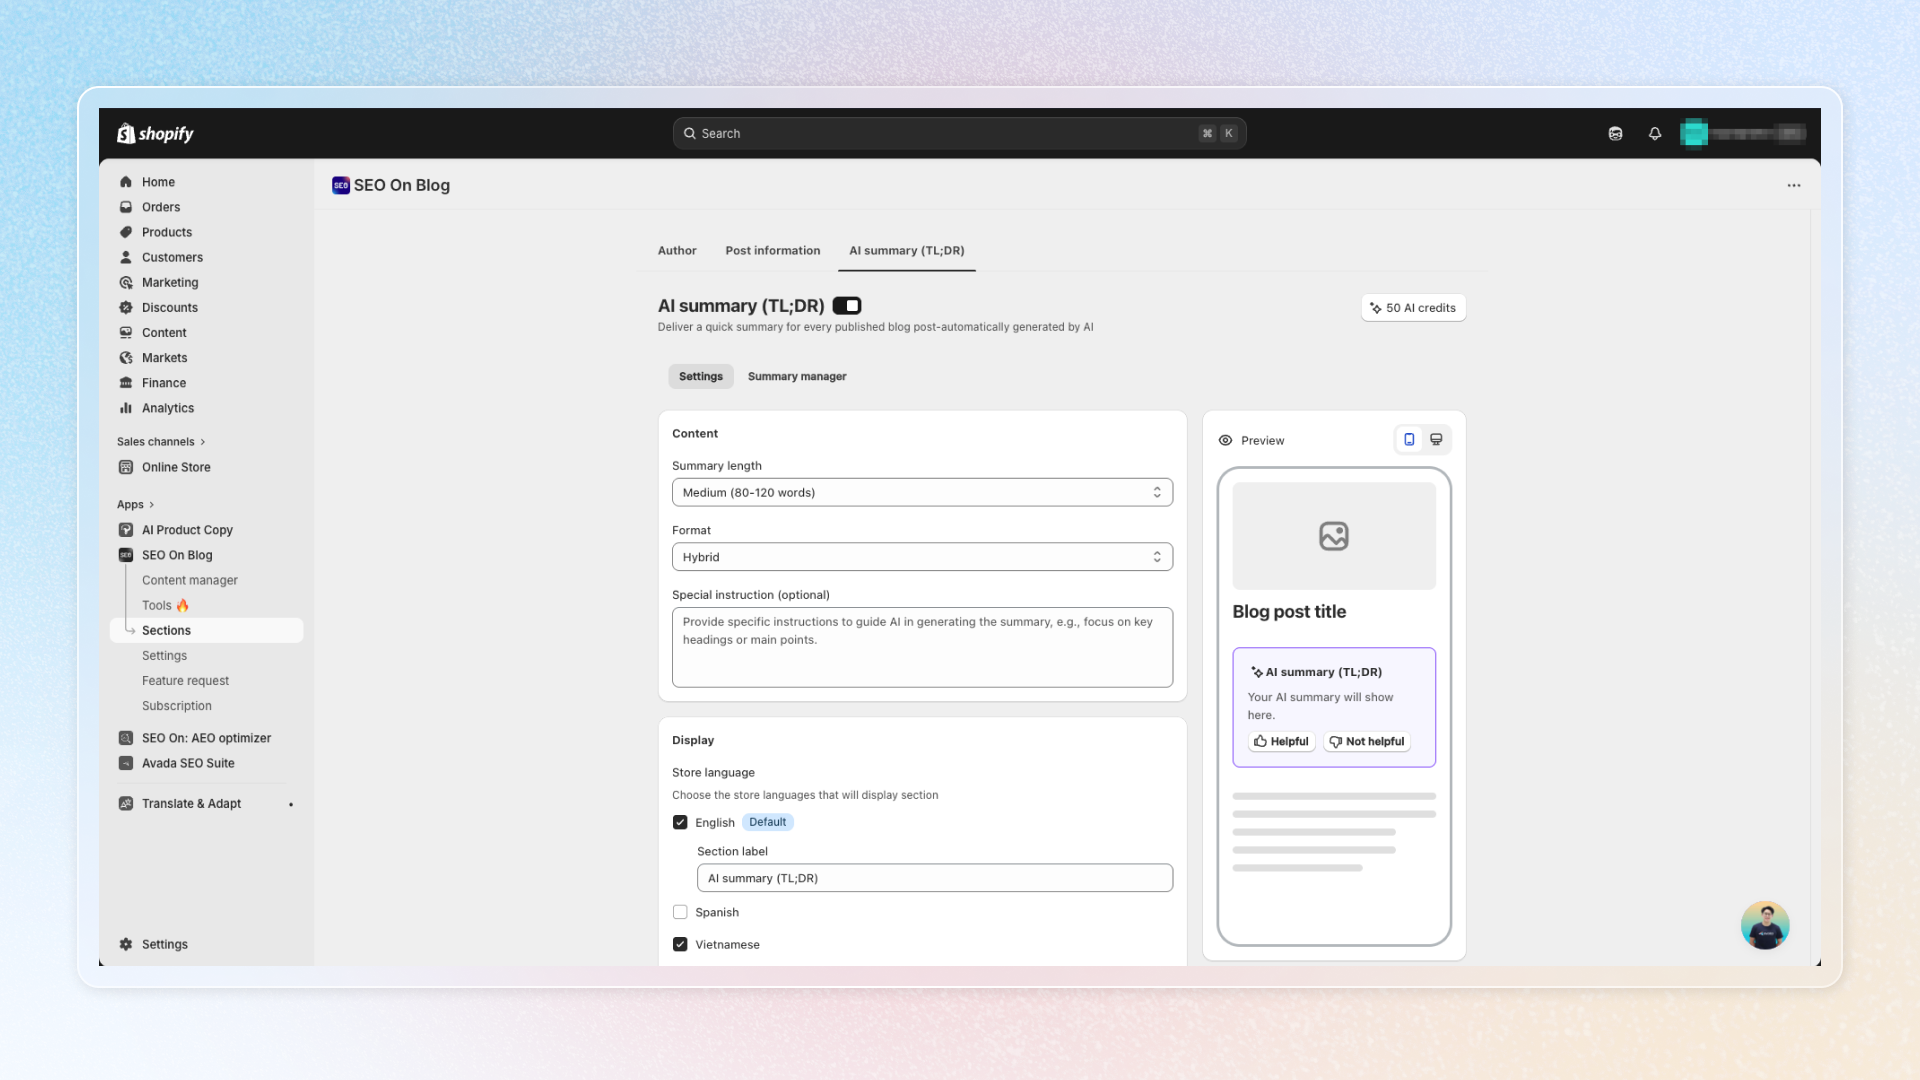Open the support chat avatar
Viewport: 1920px width, 1080px height.
click(1764, 925)
